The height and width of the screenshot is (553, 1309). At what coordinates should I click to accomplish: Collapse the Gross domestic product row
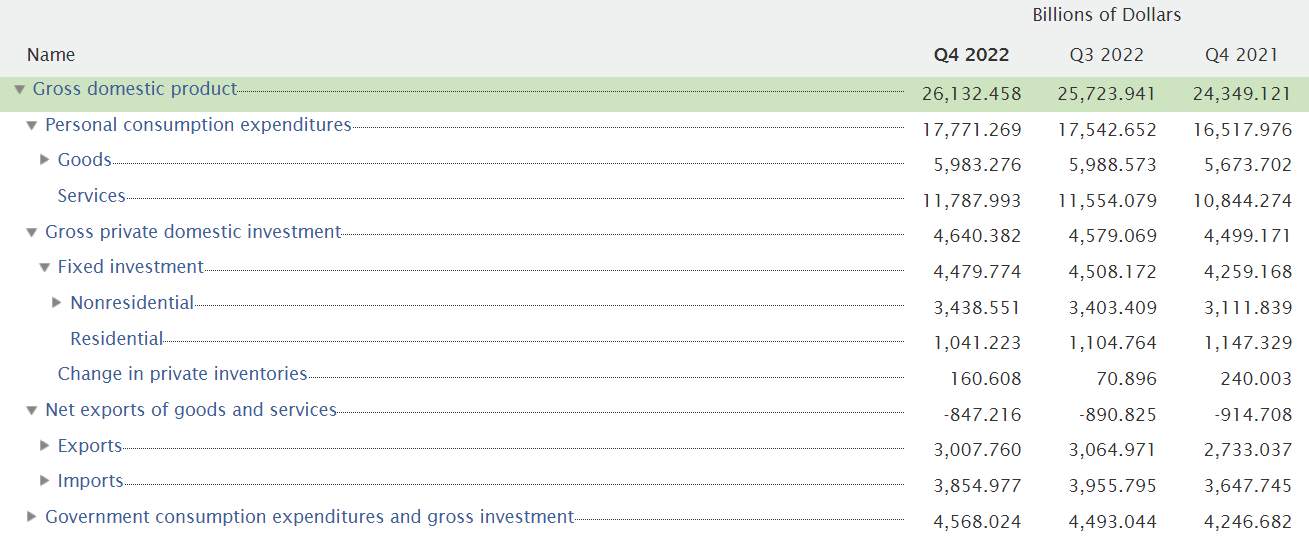[20, 90]
